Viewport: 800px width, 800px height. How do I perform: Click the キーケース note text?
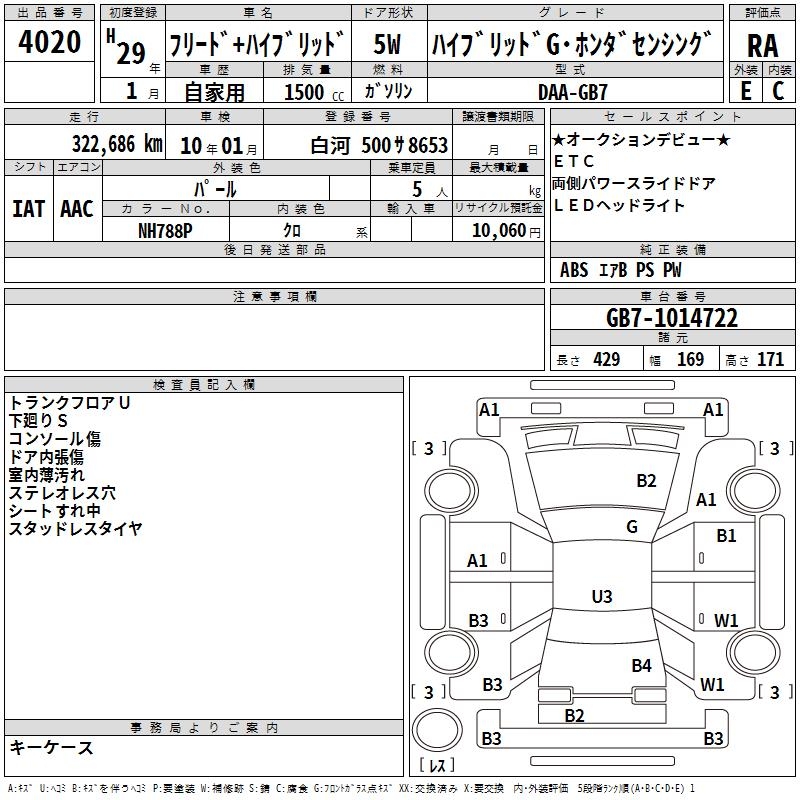click(x=51, y=747)
